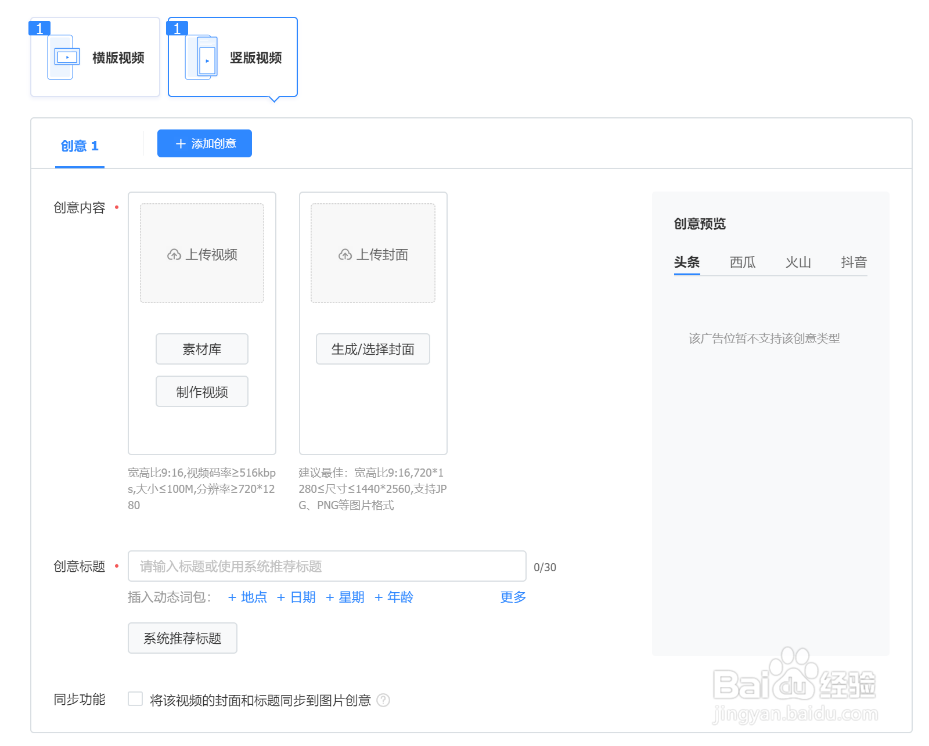
Task: Click the creative title input field
Action: 327,566
